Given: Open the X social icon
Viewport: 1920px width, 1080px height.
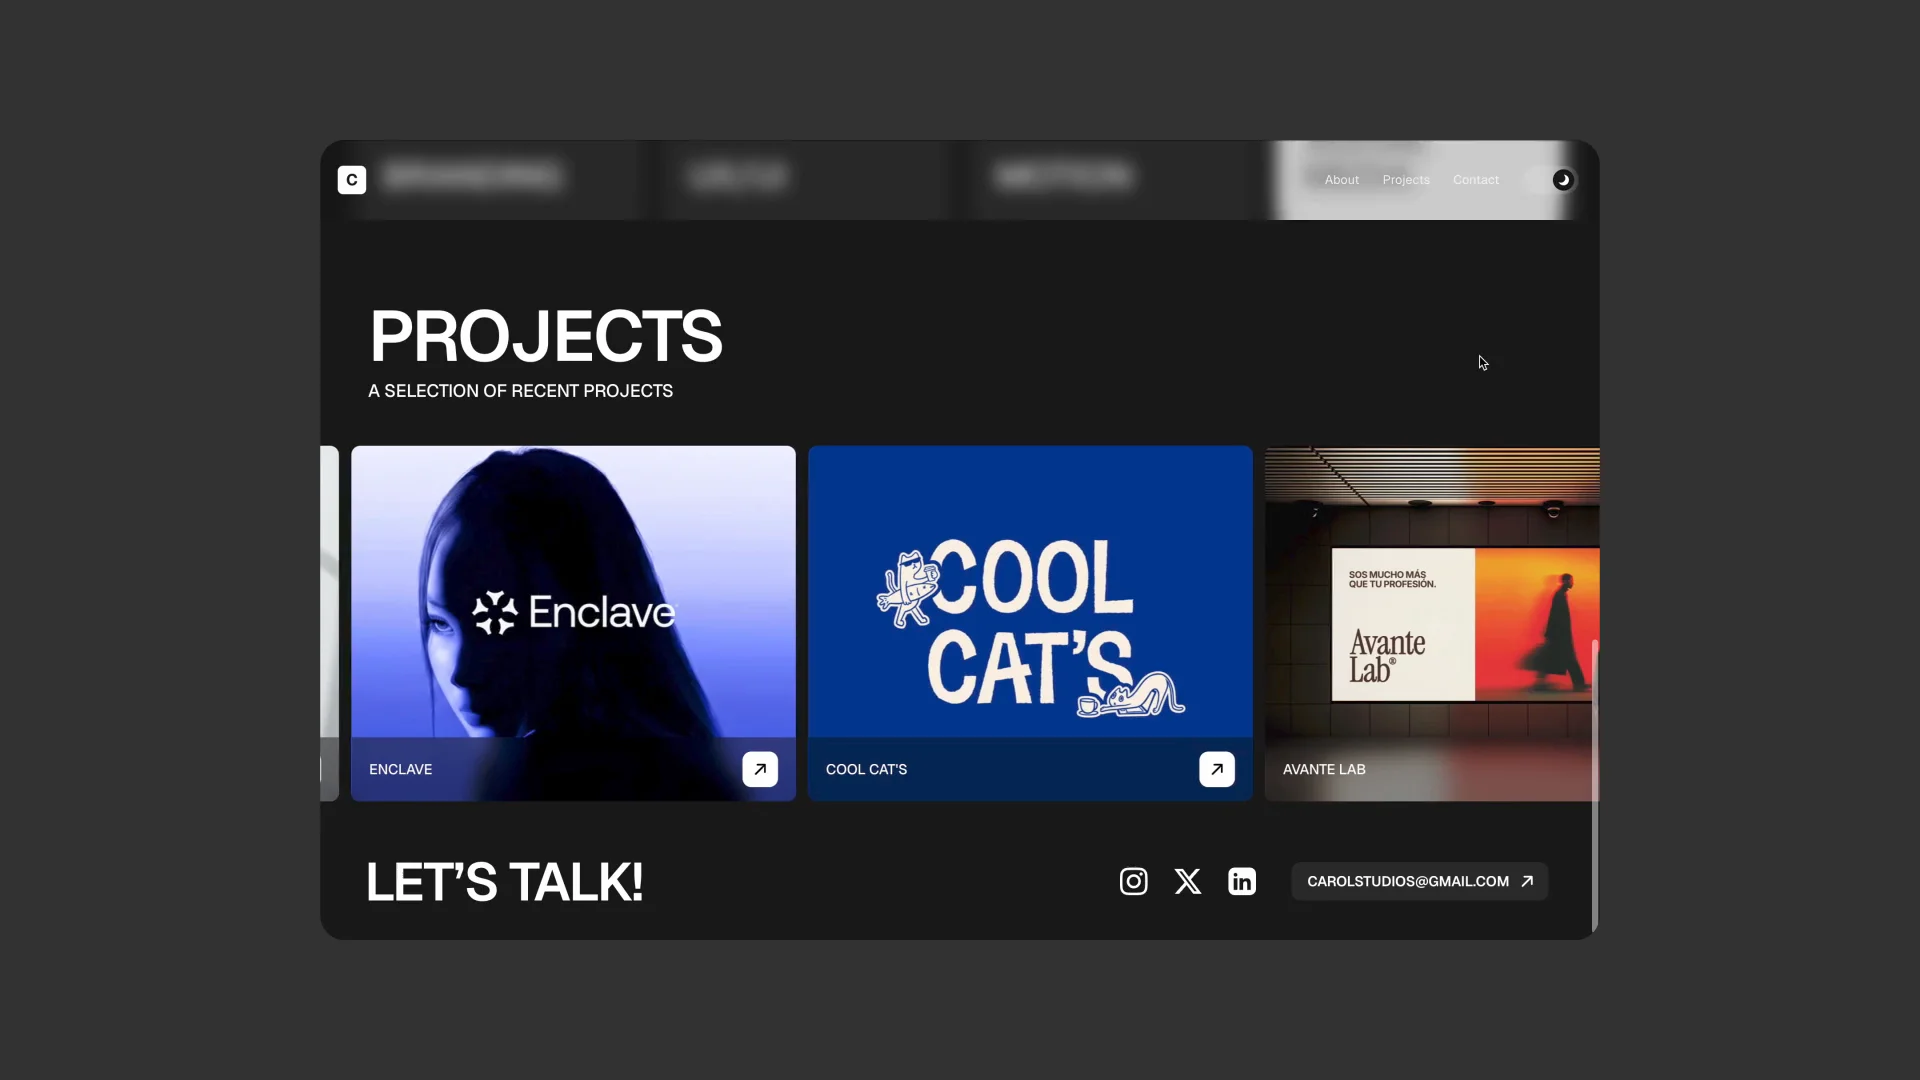Looking at the screenshot, I should tap(1188, 881).
